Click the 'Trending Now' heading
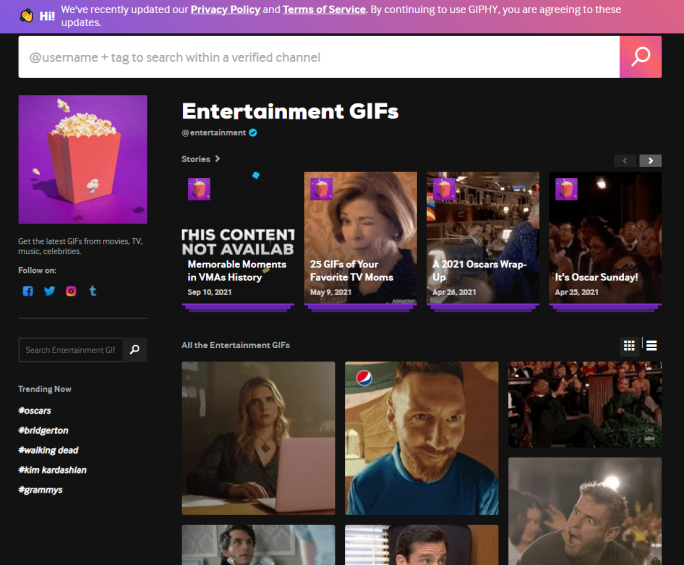The image size is (684, 565). [x=45, y=389]
